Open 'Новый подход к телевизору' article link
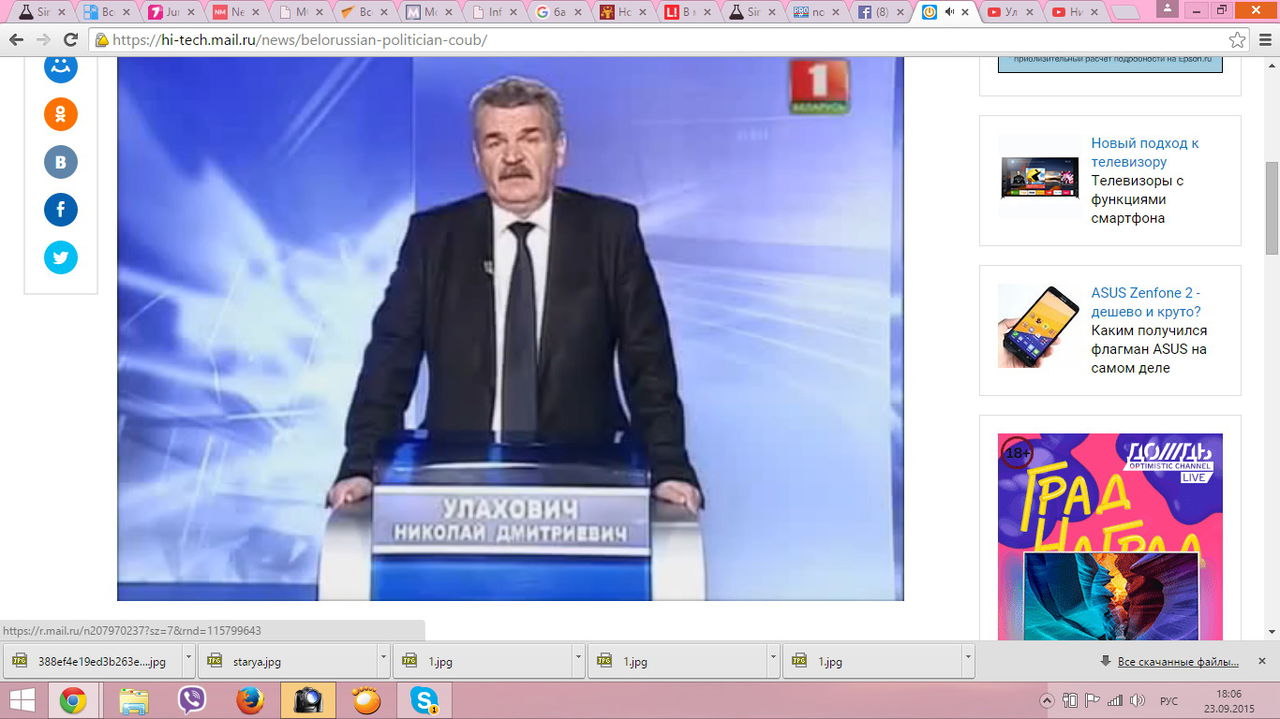Screen dimensions: 1280x719 [1145, 152]
